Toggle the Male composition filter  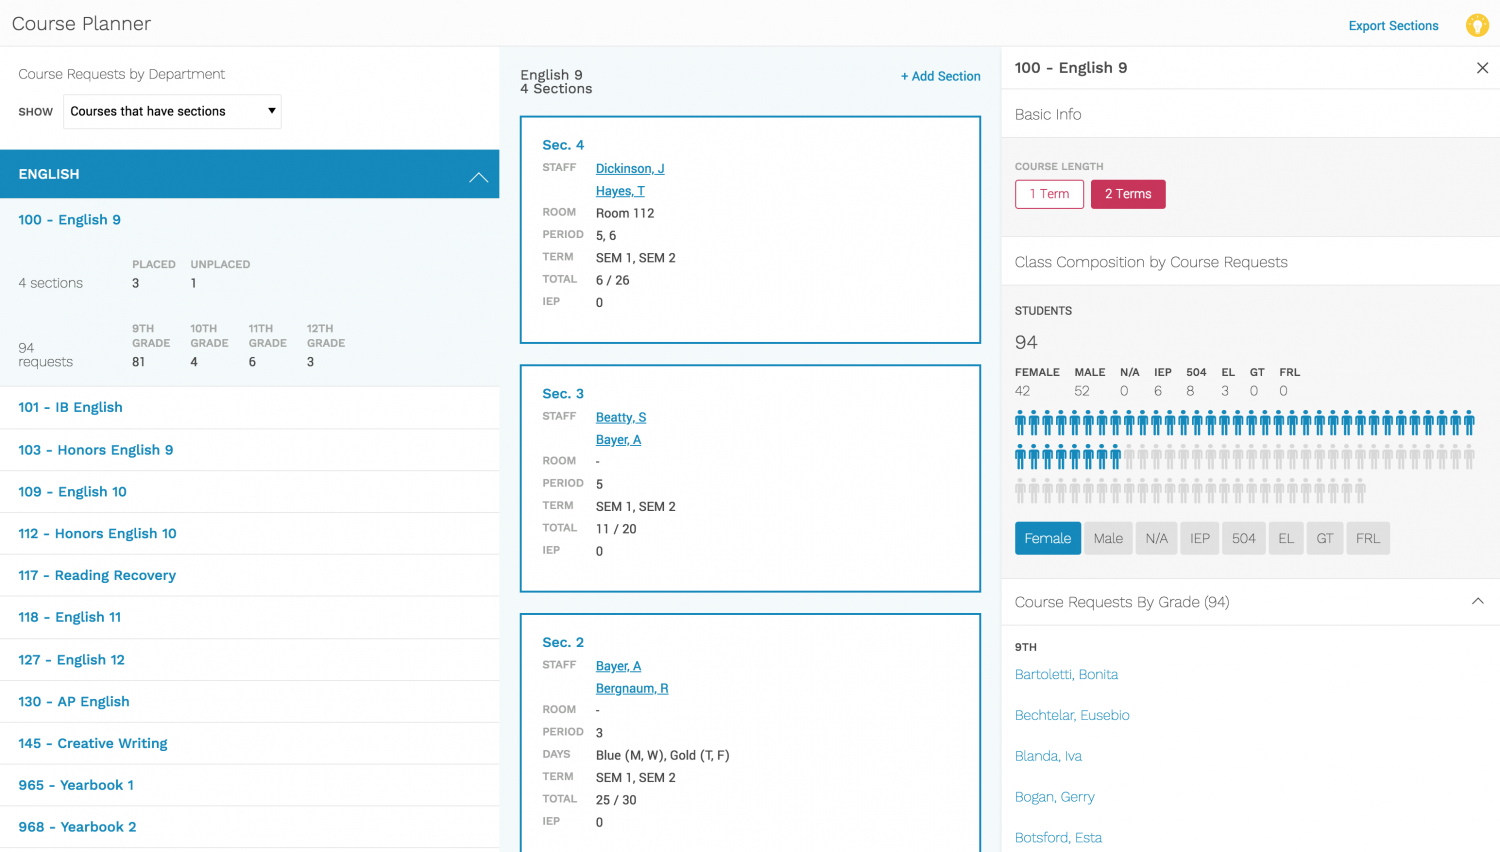pos(1108,538)
